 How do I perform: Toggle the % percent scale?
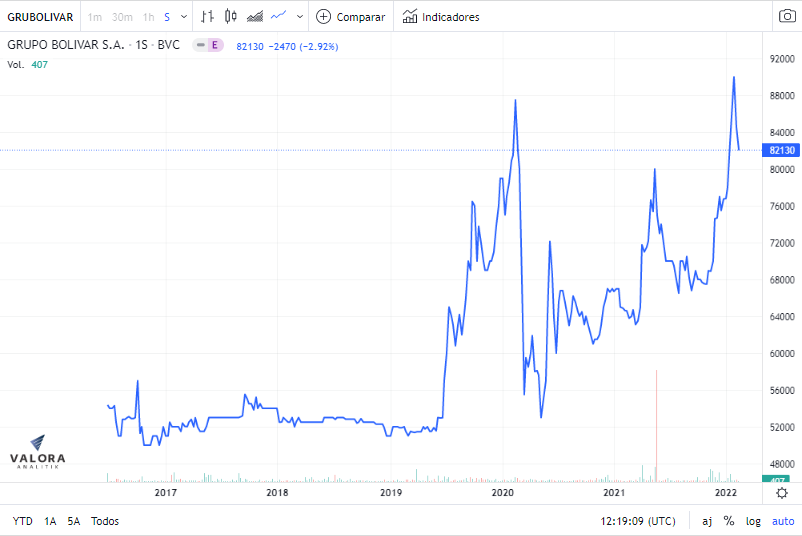[729, 521]
